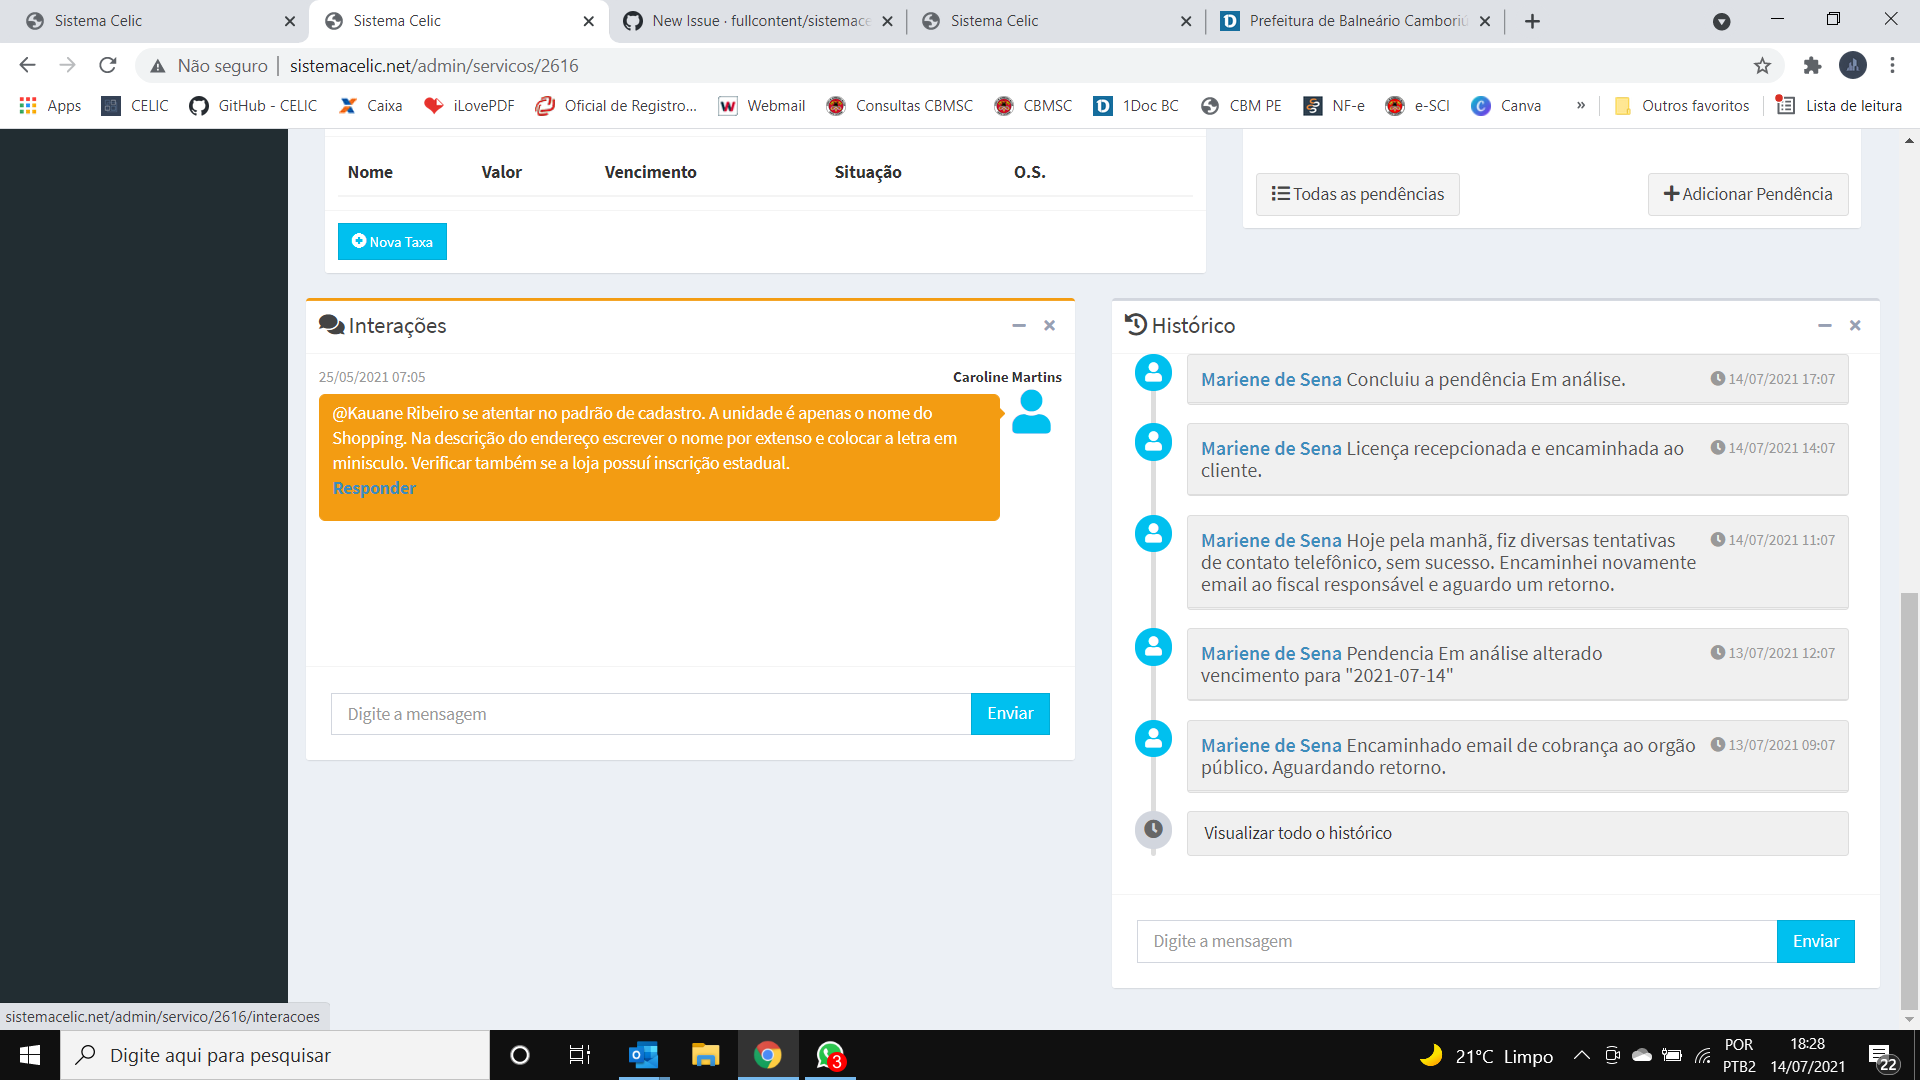
Task: Click Mariene de Sena name in 14:07 entry
Action: click(x=1271, y=449)
